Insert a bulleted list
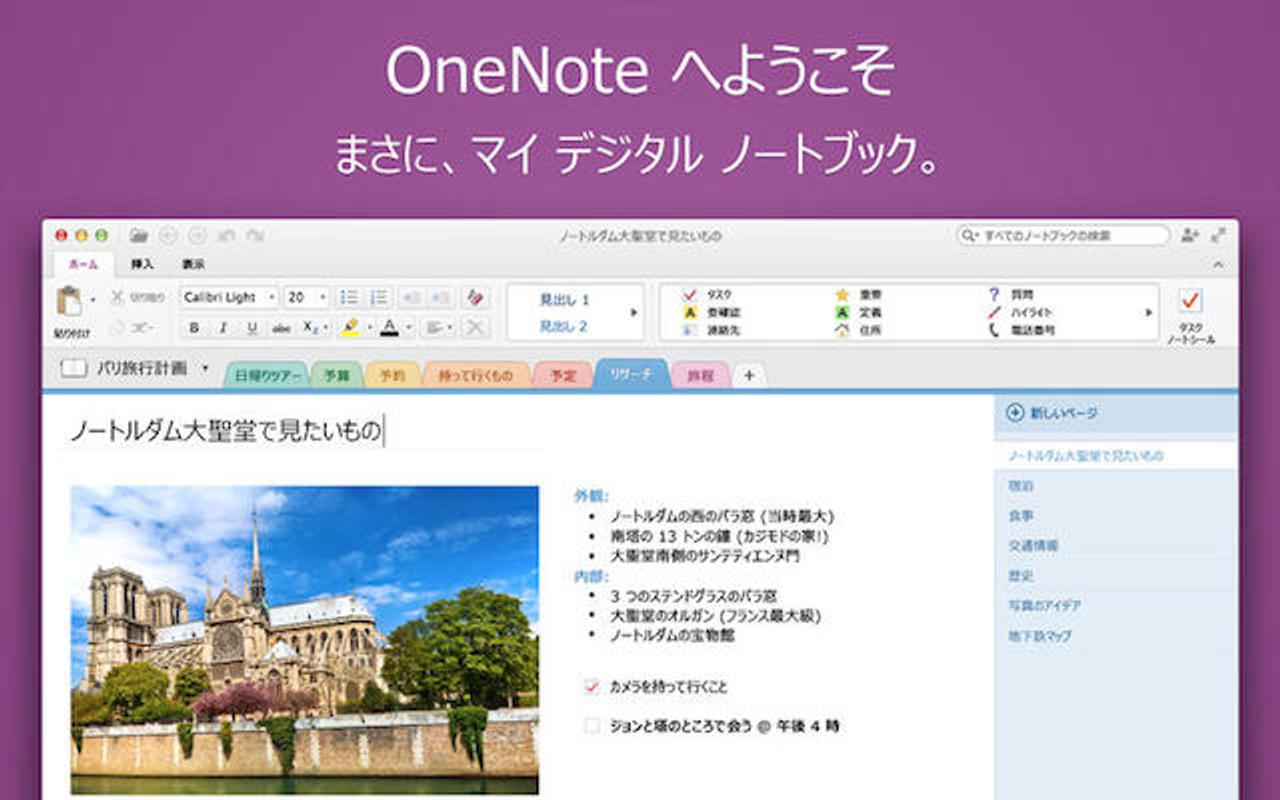 (349, 297)
